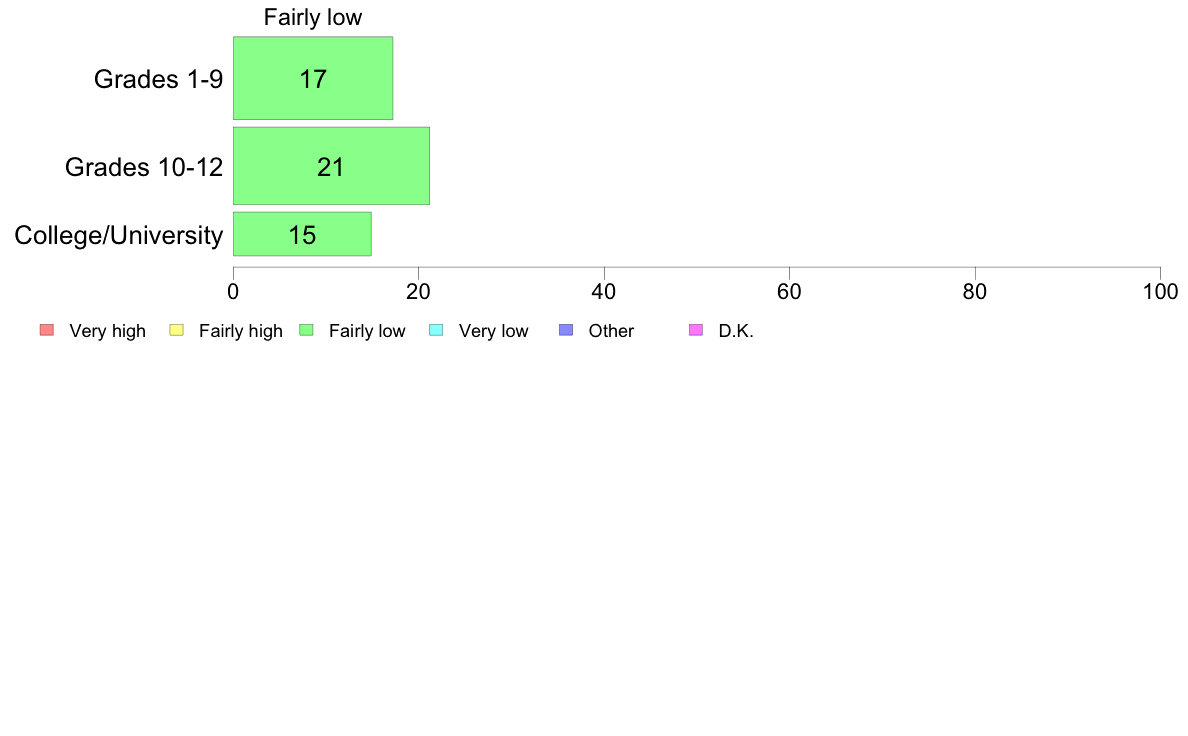Image resolution: width=1188 pixels, height=736 pixels.
Task: Select the Grades 1-9 bar showing 17
Action: [313, 78]
